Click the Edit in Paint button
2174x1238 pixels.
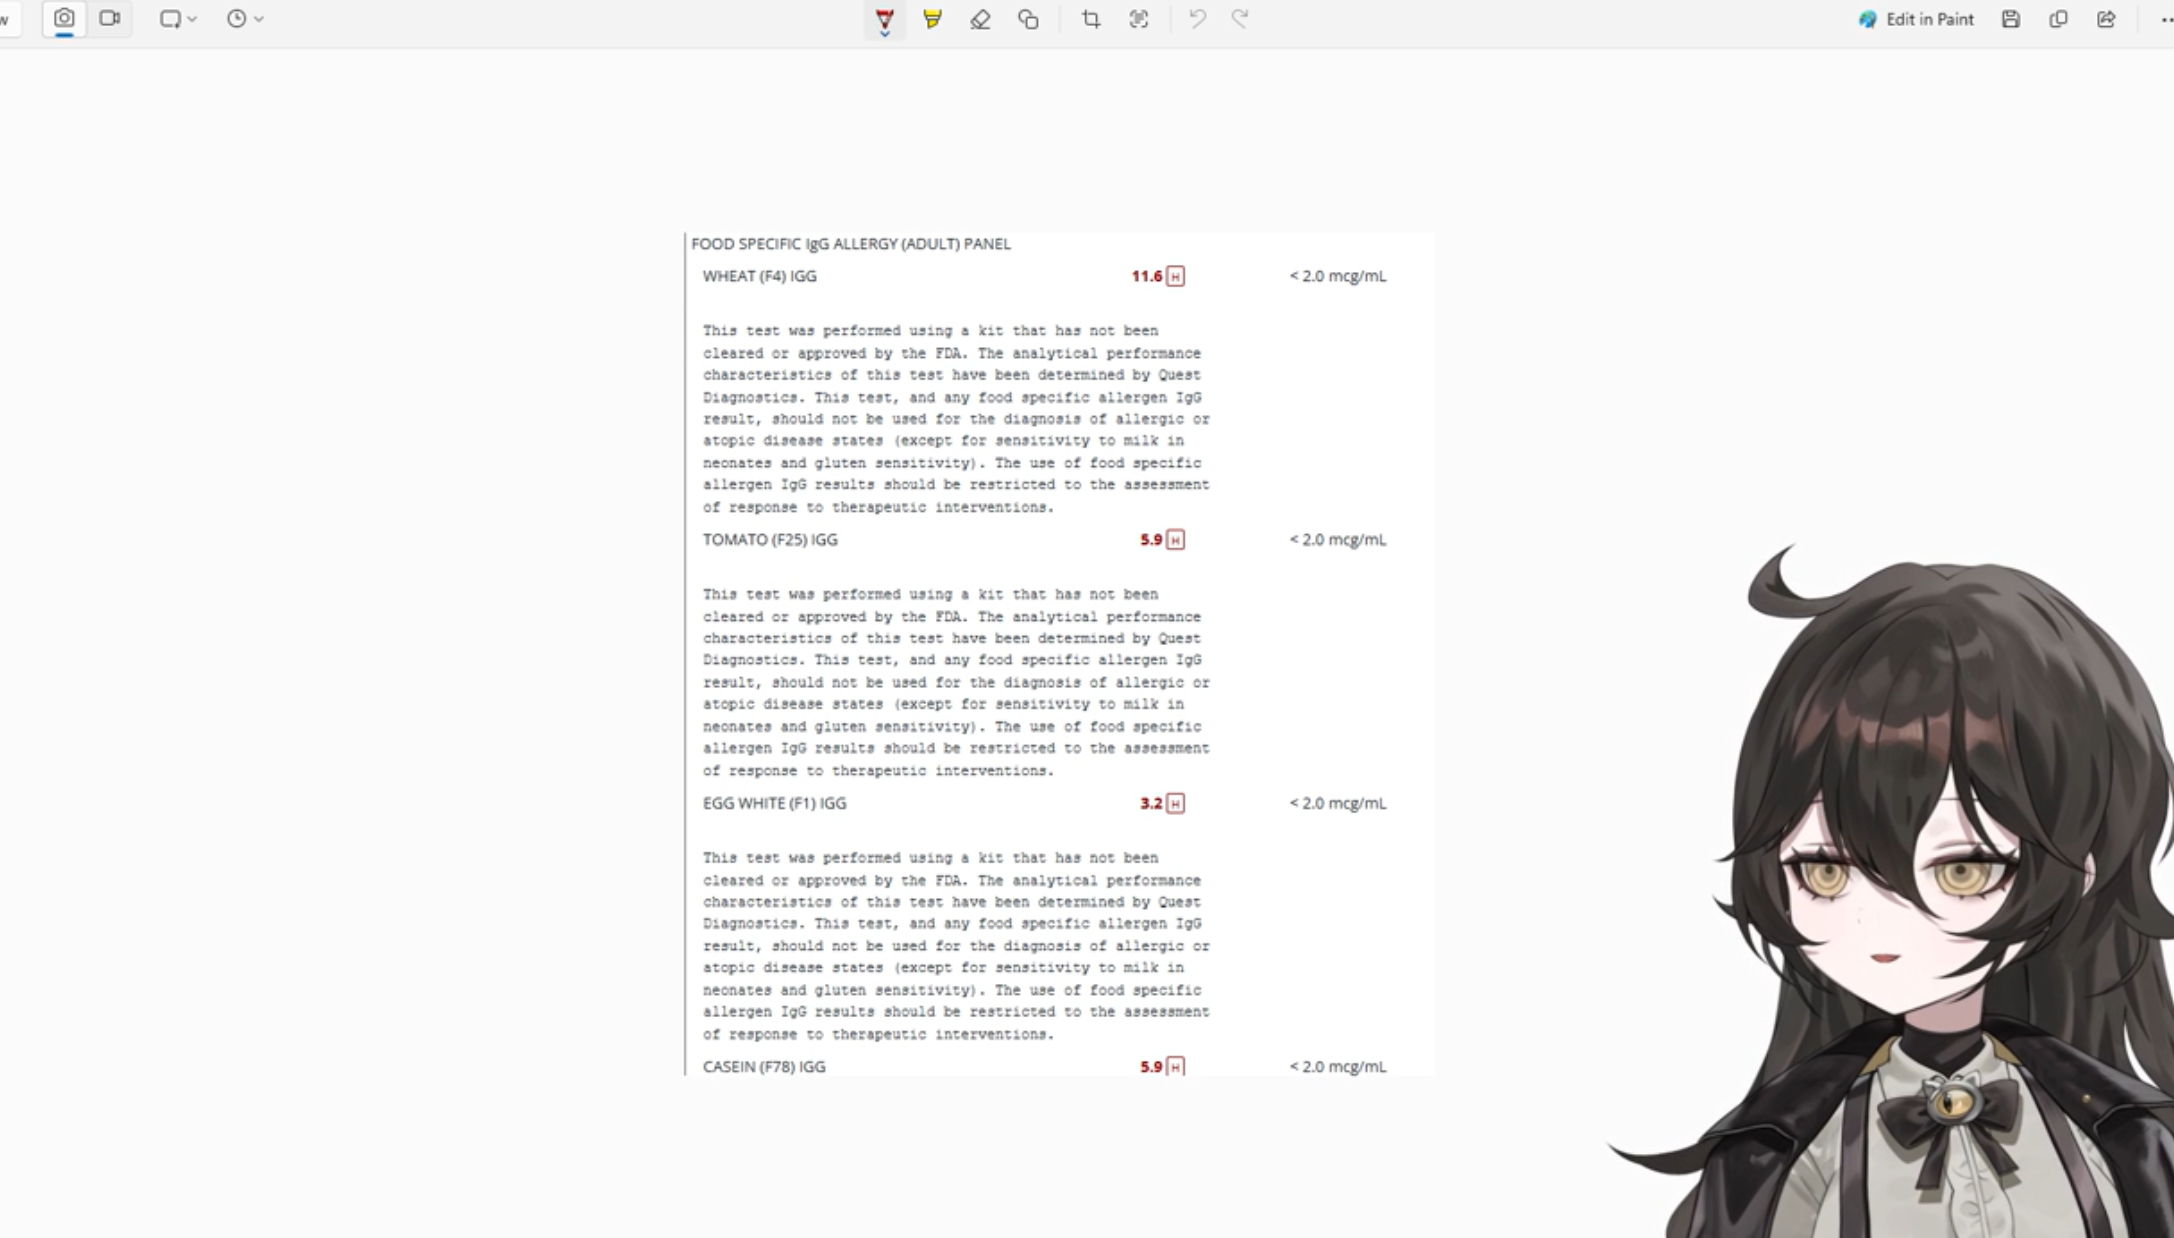(1916, 19)
